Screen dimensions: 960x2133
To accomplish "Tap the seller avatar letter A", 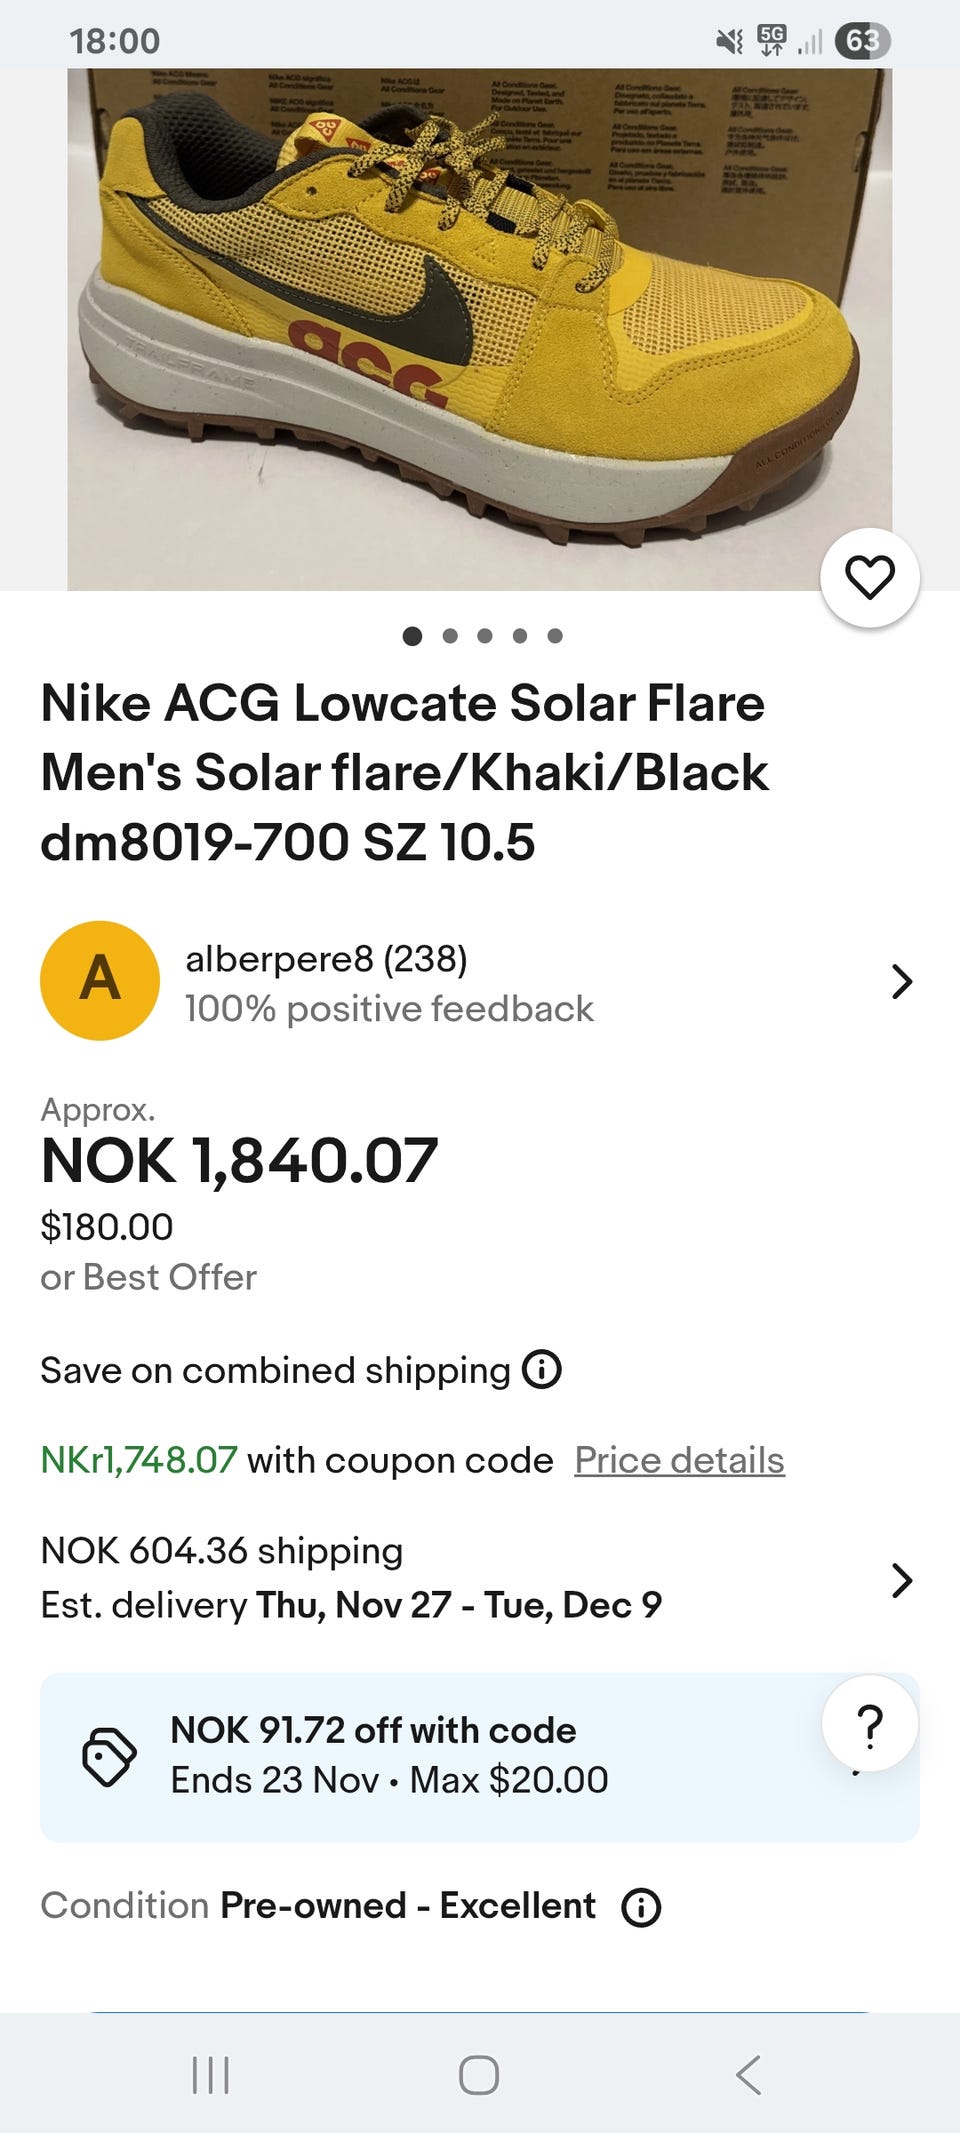I will (x=100, y=980).
